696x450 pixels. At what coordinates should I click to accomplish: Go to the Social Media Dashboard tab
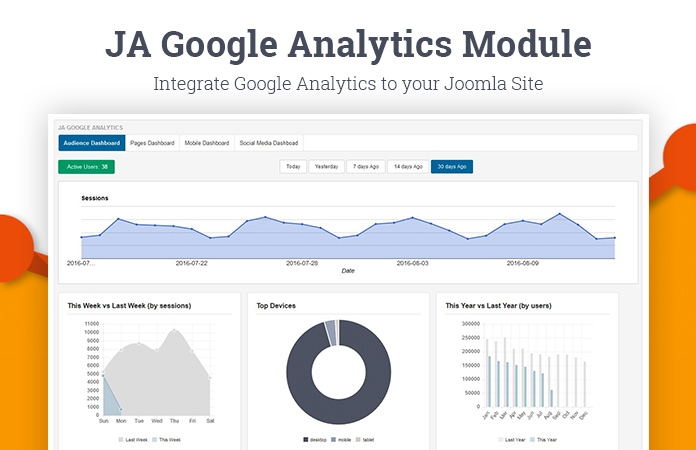[268, 143]
